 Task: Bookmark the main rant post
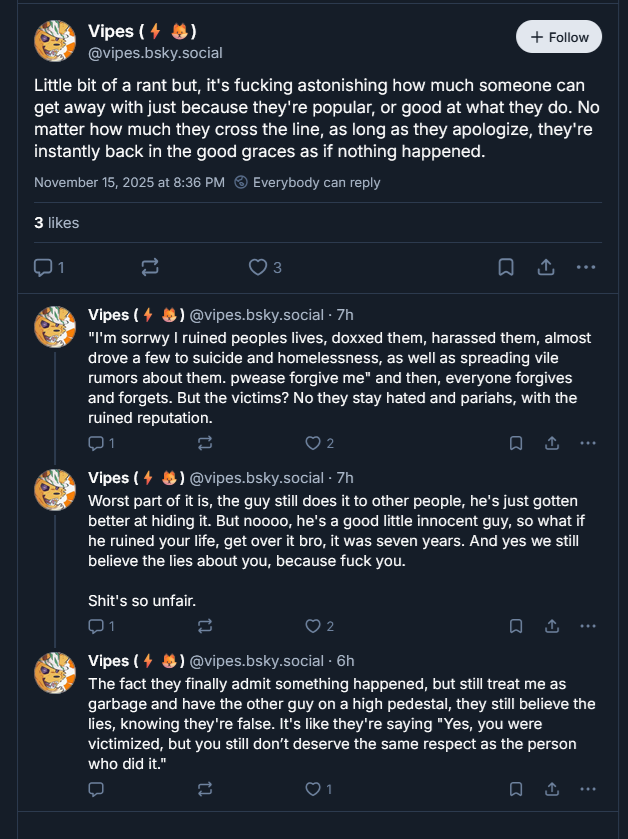(507, 267)
